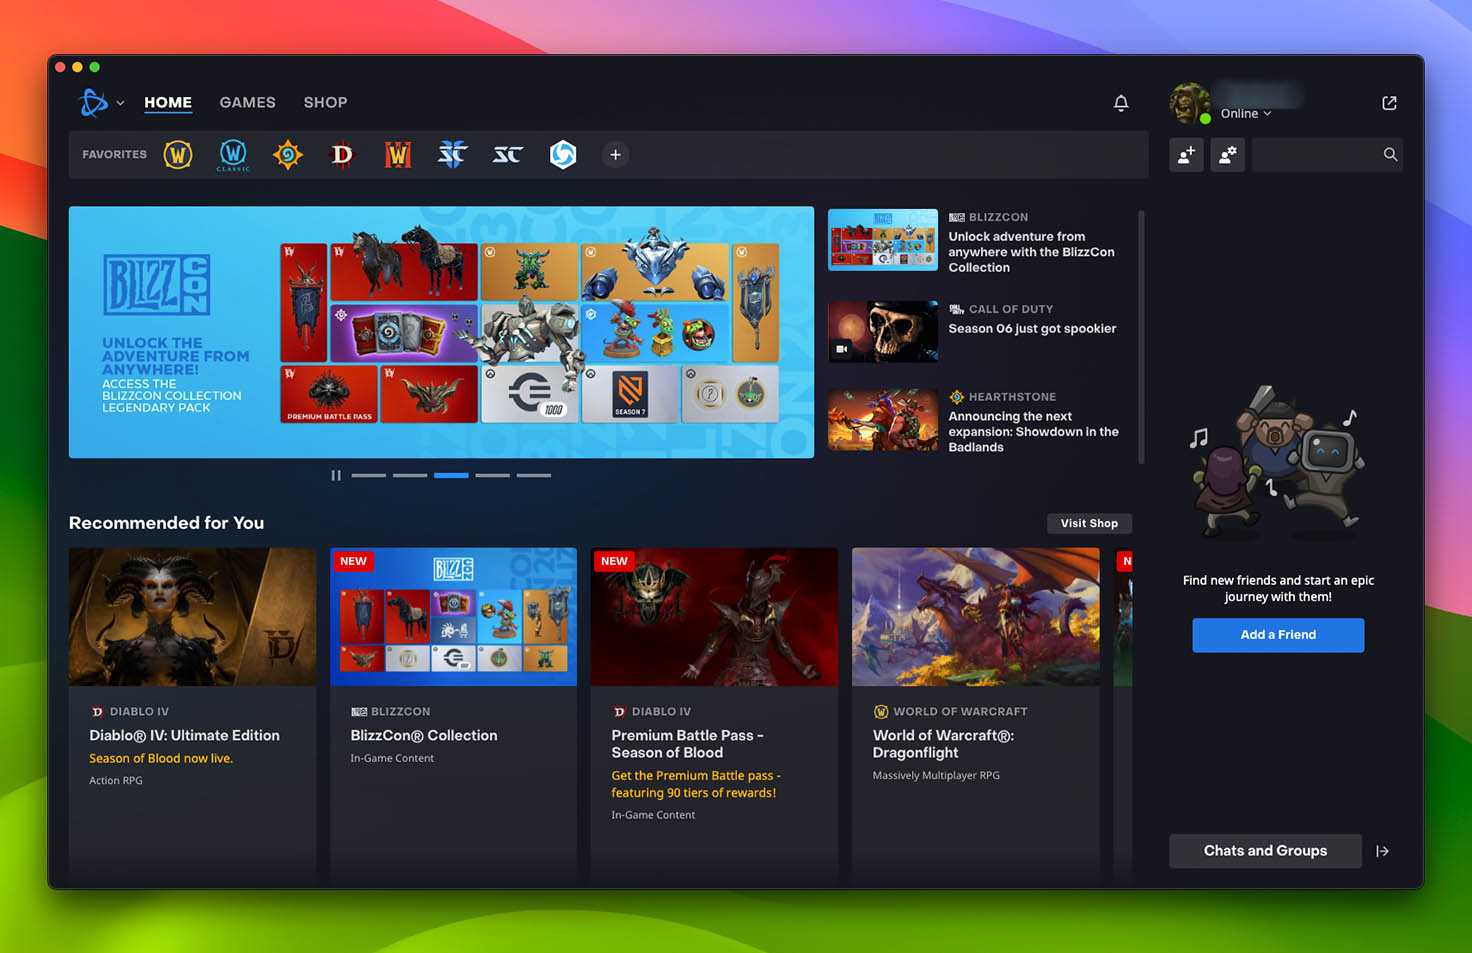Launch WoW Classic favorite icon
Screen dimensions: 1472x953
(x=233, y=155)
